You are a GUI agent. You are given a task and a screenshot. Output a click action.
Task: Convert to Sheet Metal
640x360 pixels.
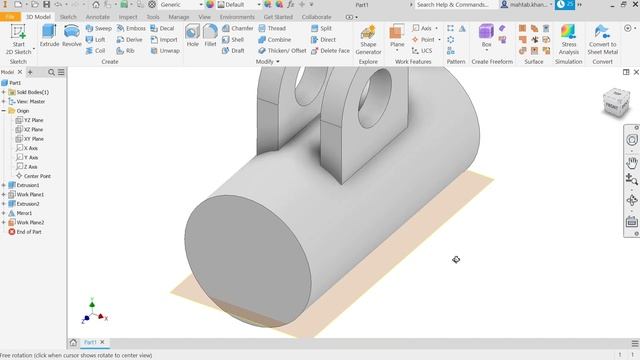point(602,39)
